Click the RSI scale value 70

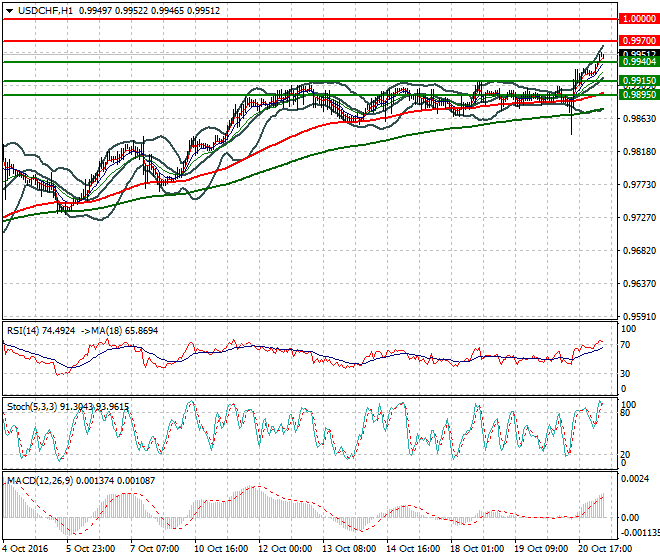[x=625, y=345]
